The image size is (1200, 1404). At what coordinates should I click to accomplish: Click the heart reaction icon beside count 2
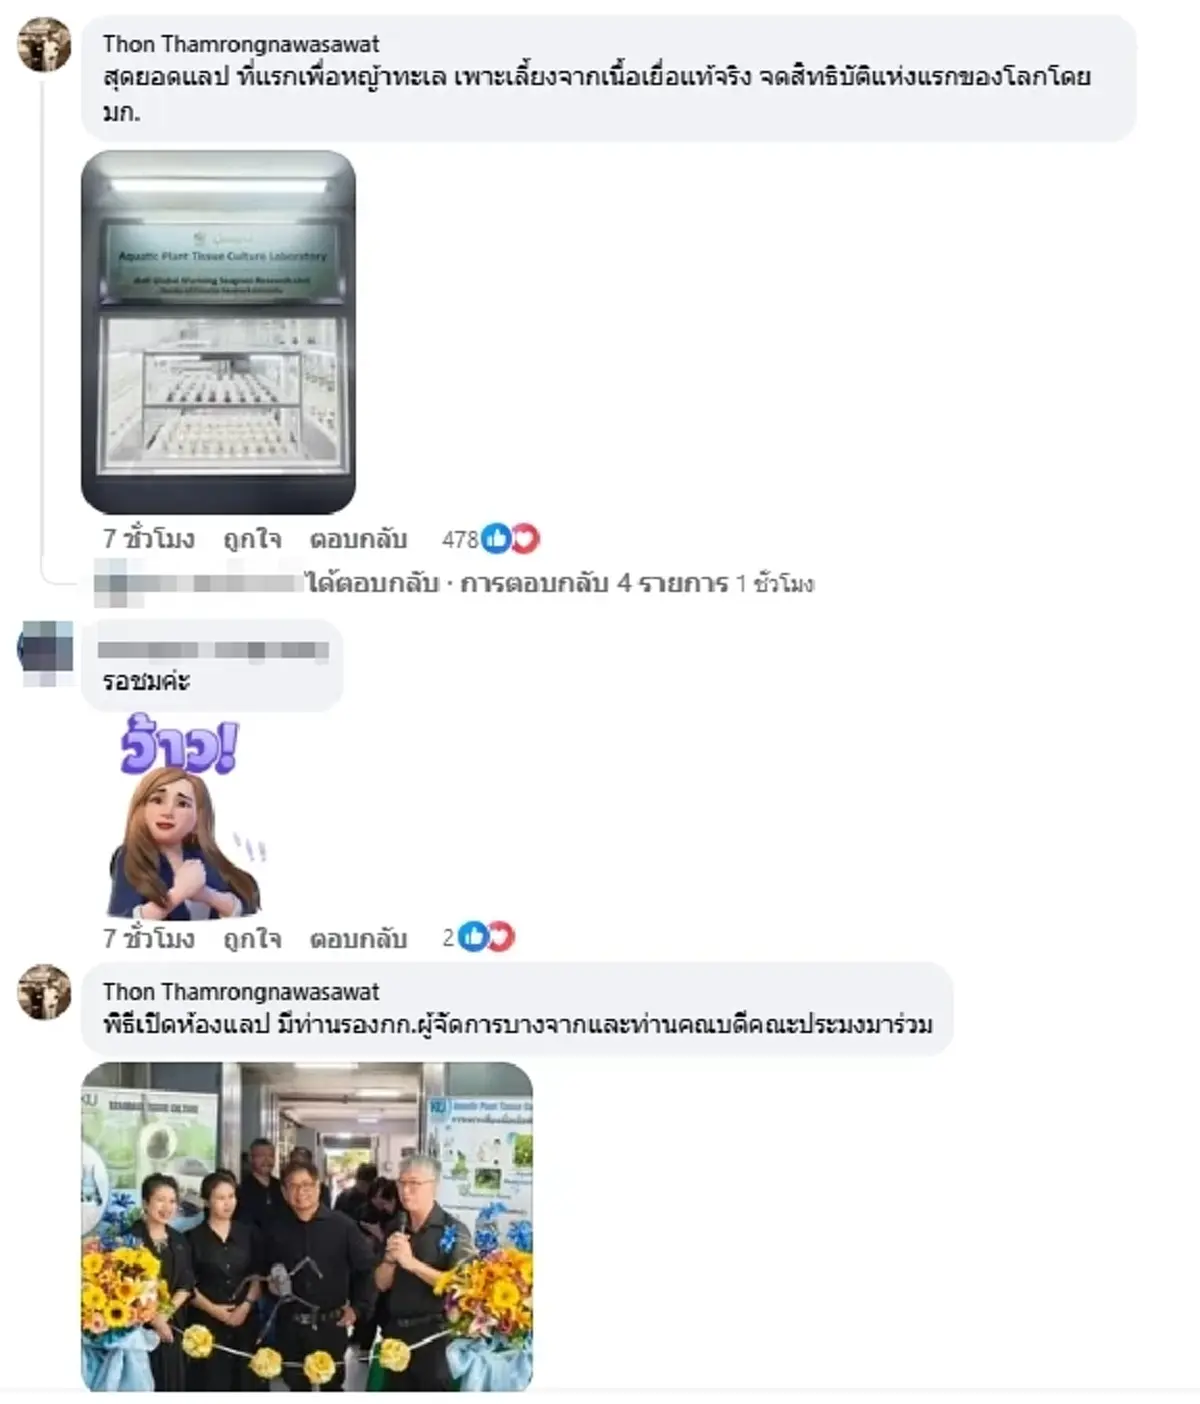point(499,937)
